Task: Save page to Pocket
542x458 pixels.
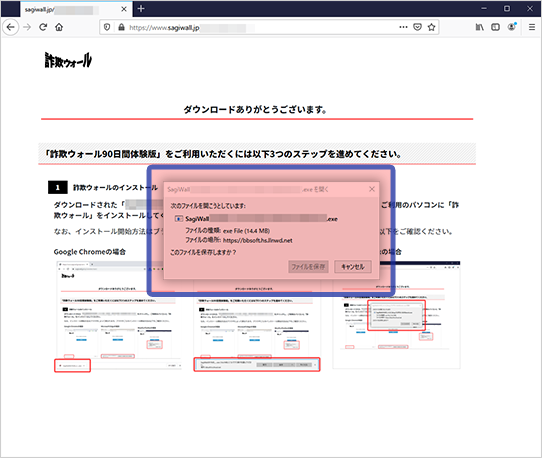Action: click(x=418, y=27)
